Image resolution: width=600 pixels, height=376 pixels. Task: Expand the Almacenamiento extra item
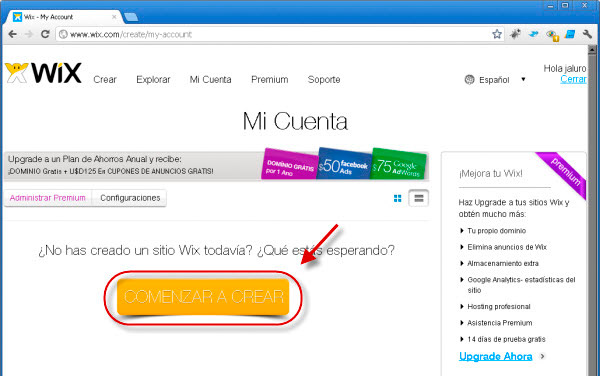499,263
